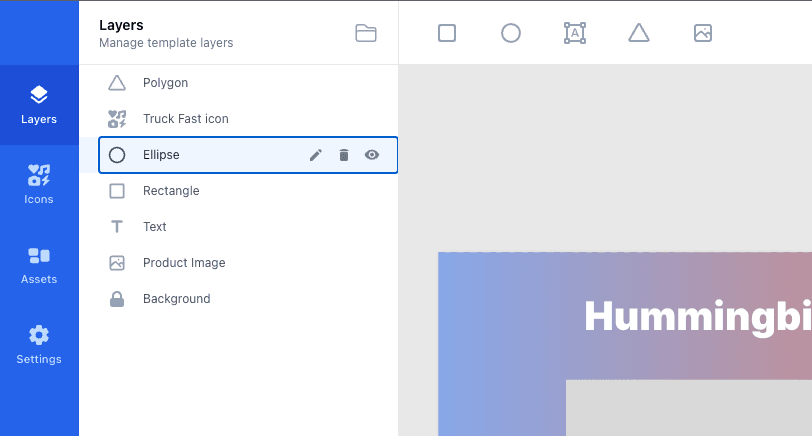Select the ellipse shape tool in toolbar
812x436 pixels.
coord(511,33)
